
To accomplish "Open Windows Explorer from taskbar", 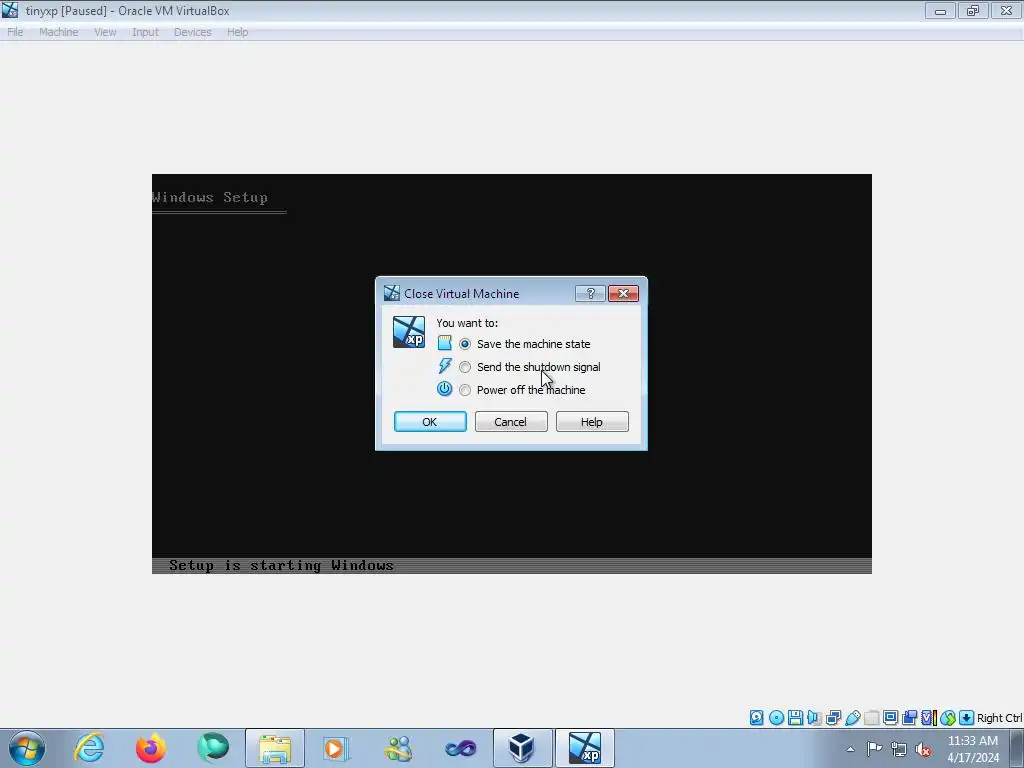I will click(275, 748).
